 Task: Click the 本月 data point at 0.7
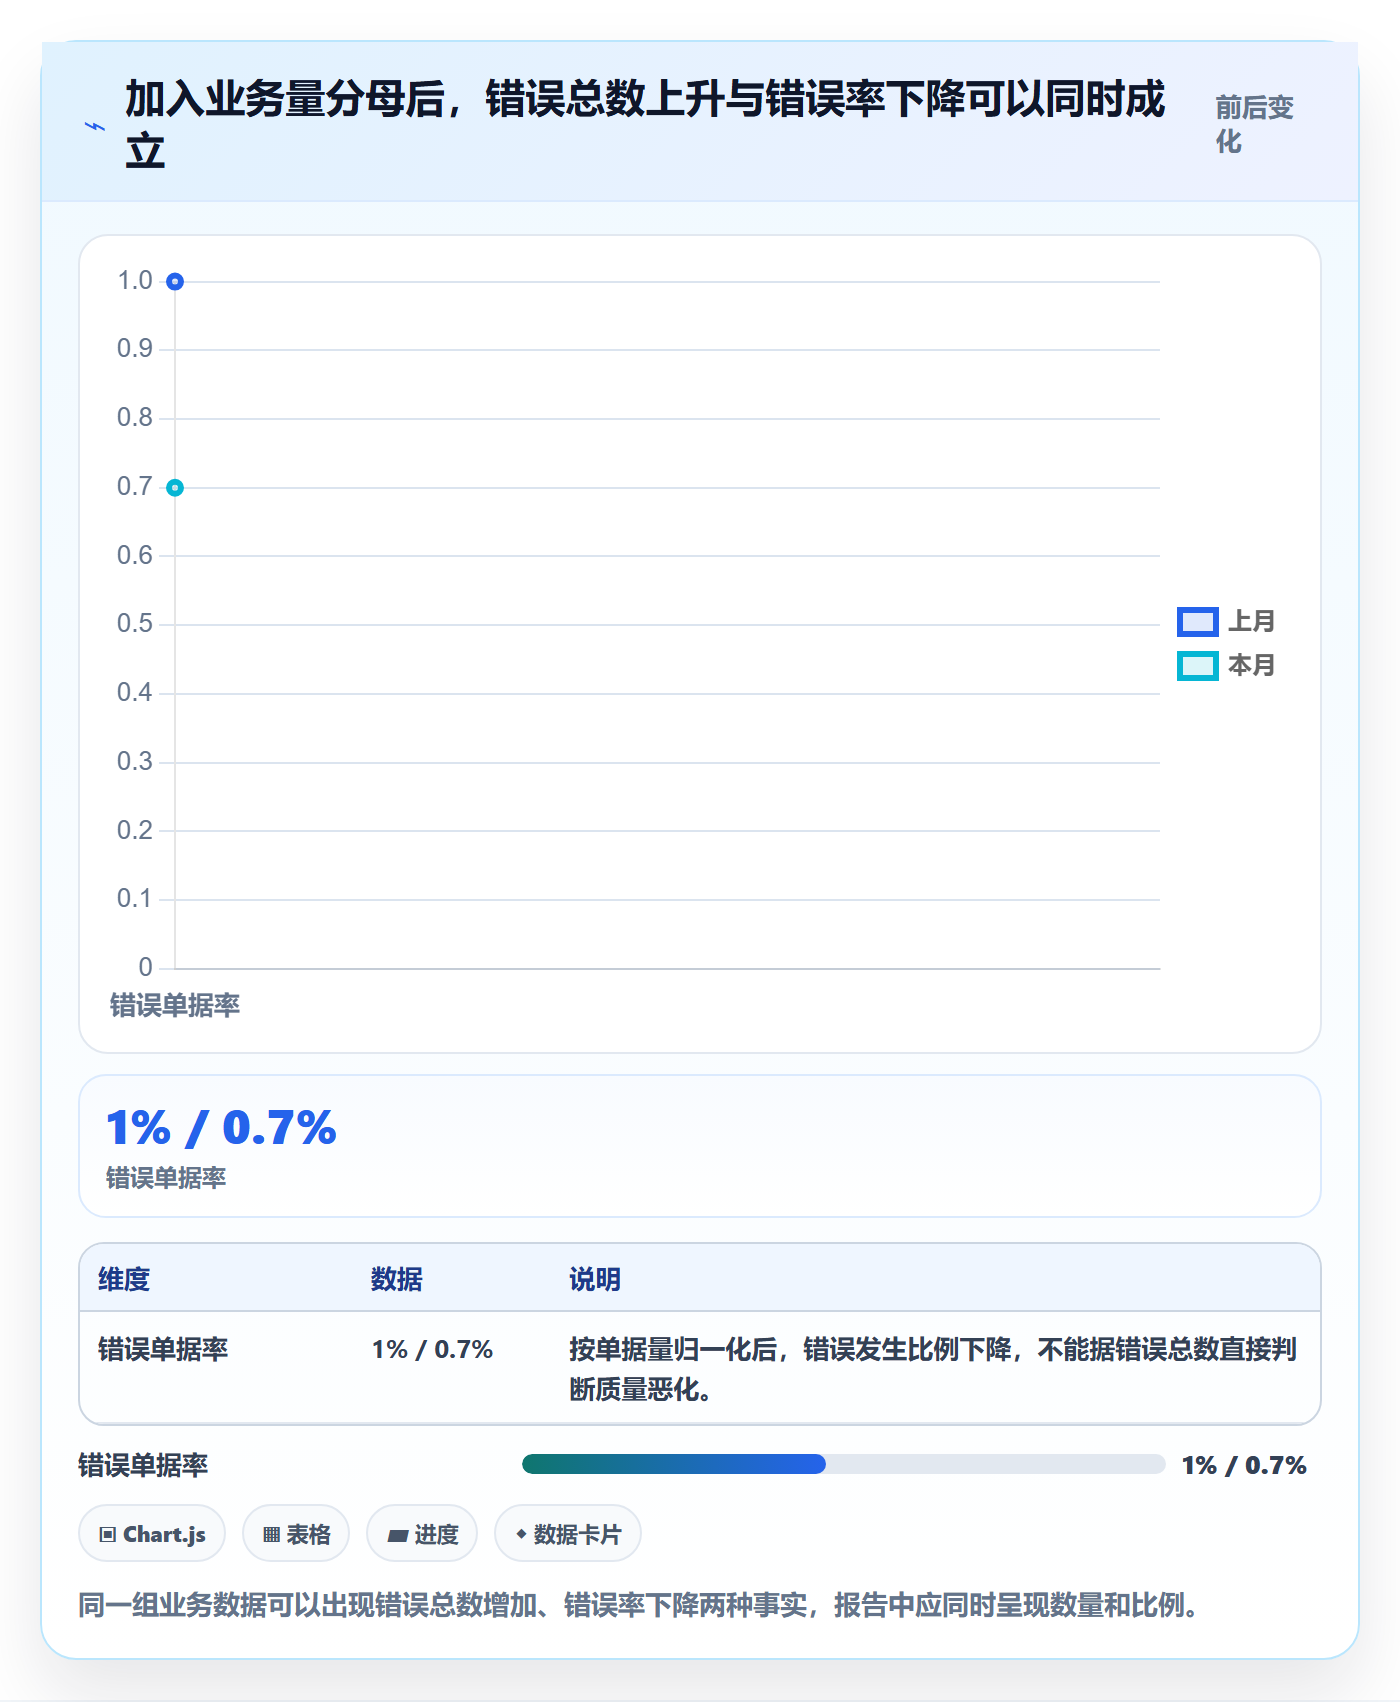(x=175, y=488)
